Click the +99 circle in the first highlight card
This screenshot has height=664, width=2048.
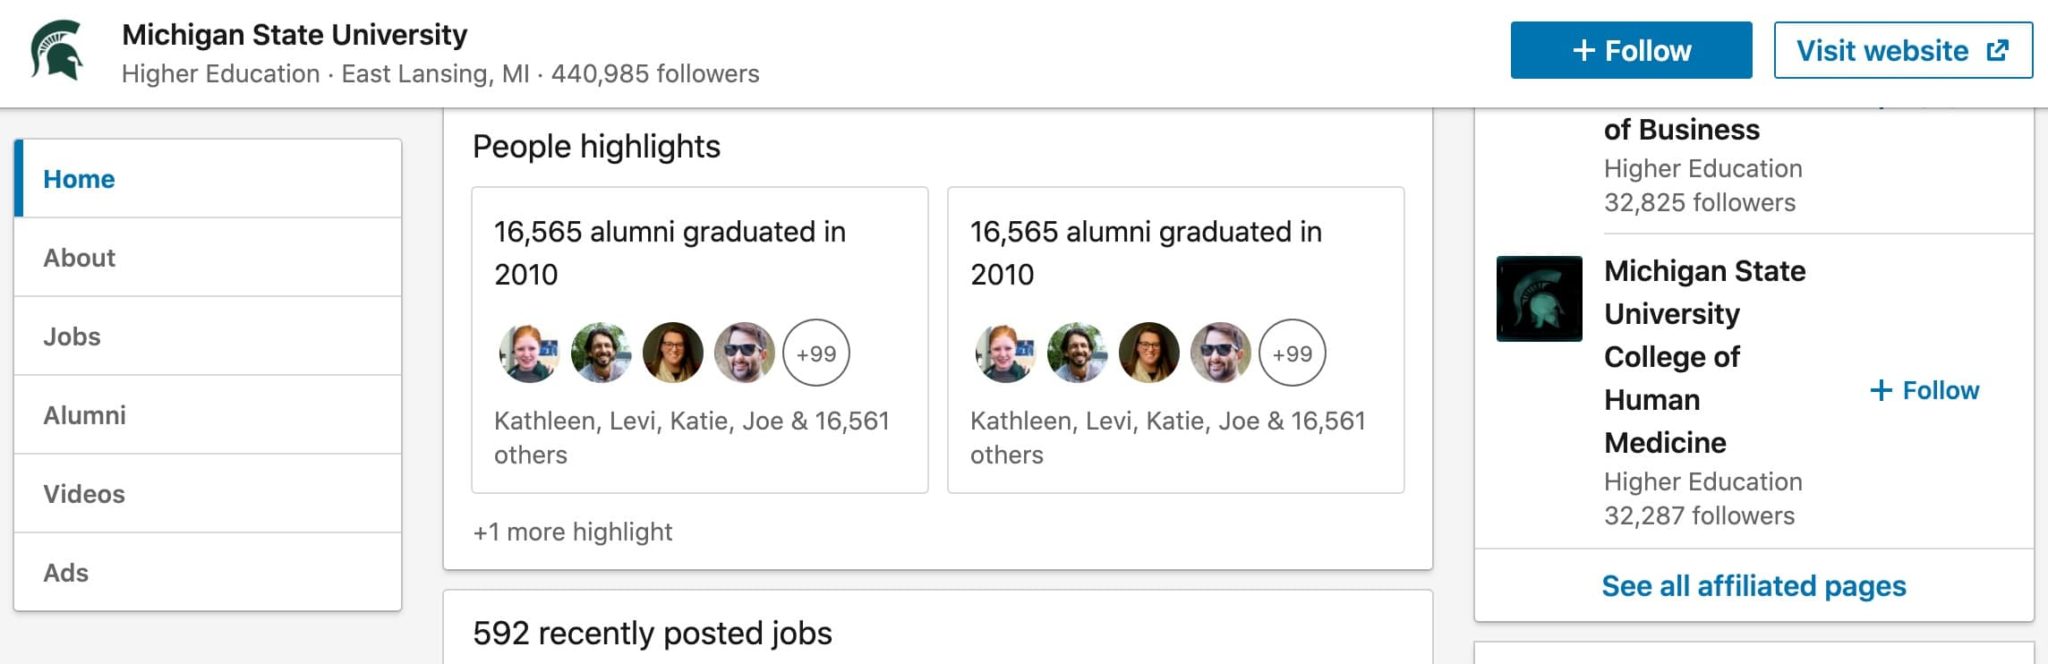coord(816,353)
